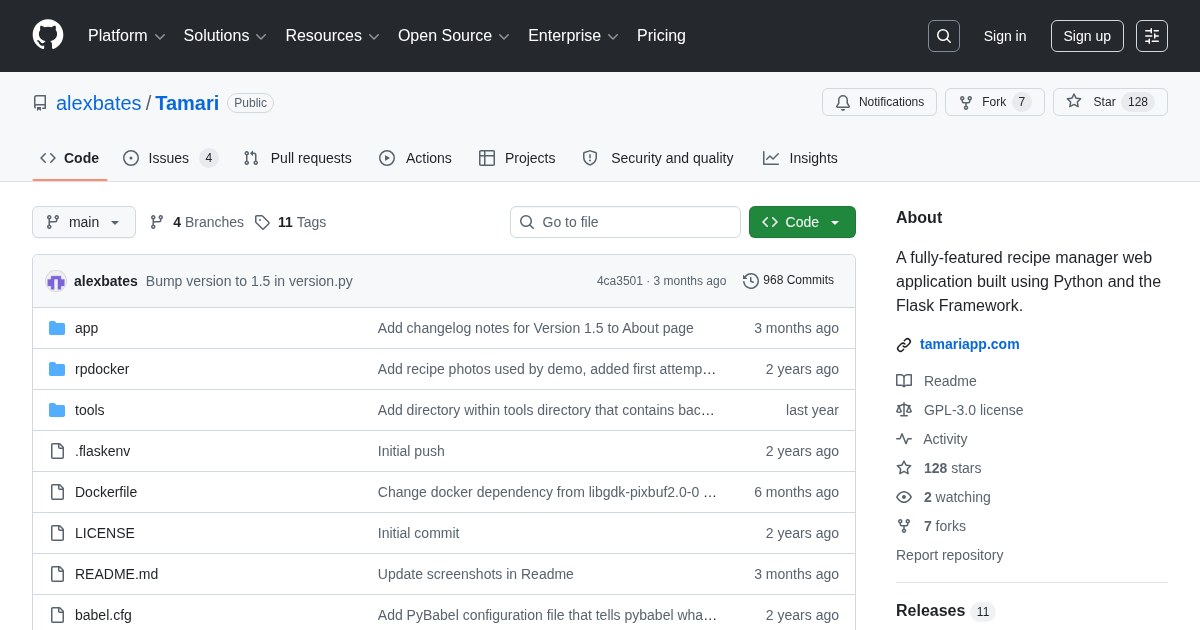1200x630 pixels.
Task: Click the alexbates avatar in commit row
Action: pos(56,281)
